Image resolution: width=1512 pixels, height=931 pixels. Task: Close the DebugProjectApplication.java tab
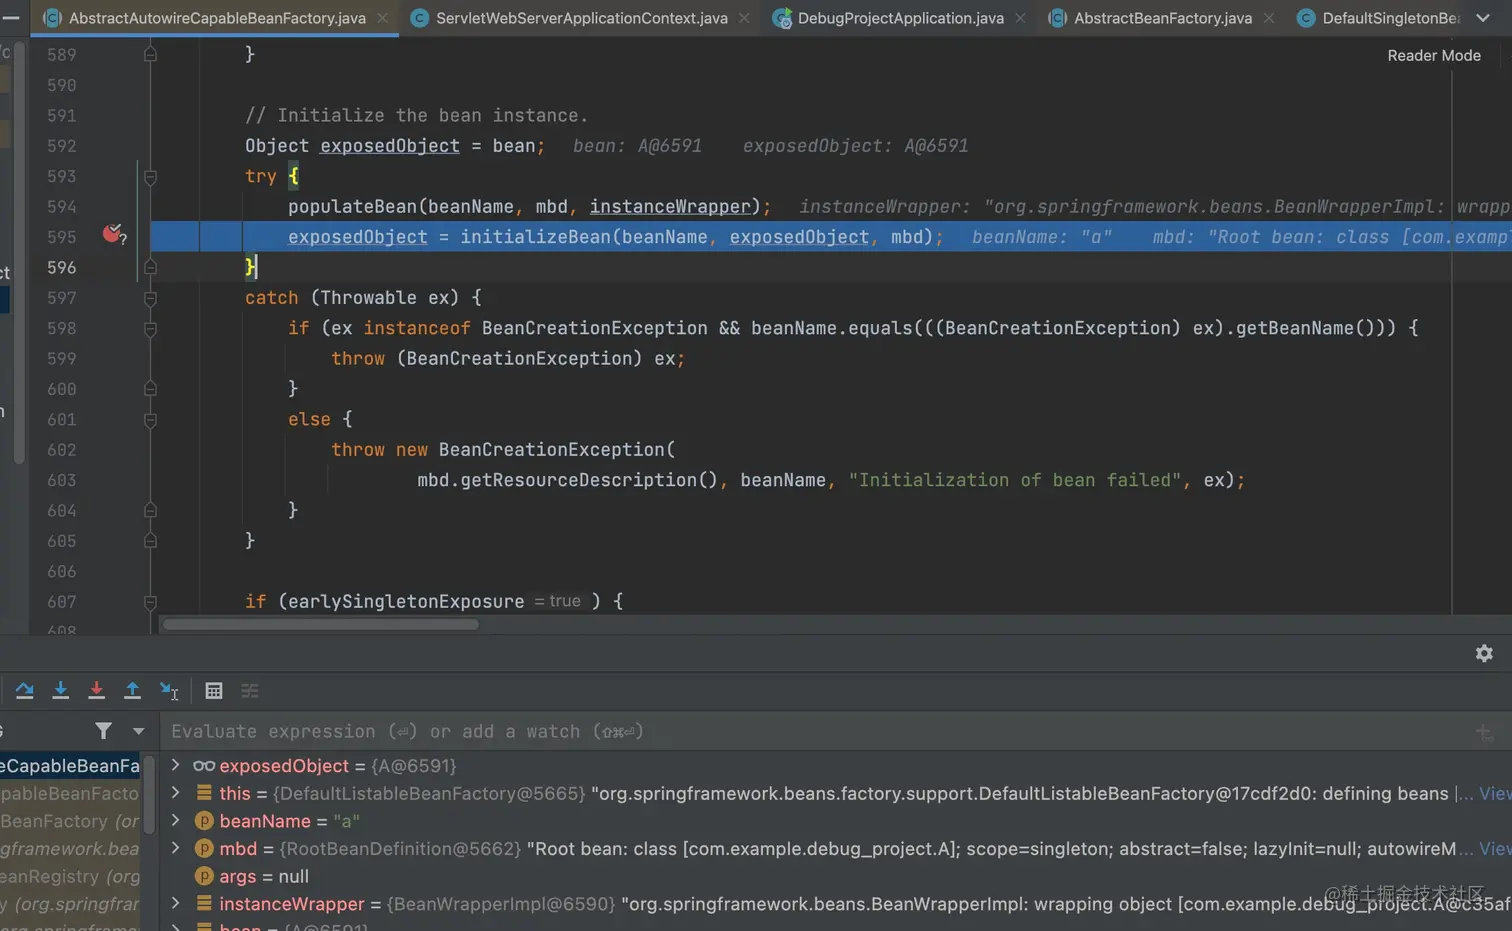point(1020,18)
